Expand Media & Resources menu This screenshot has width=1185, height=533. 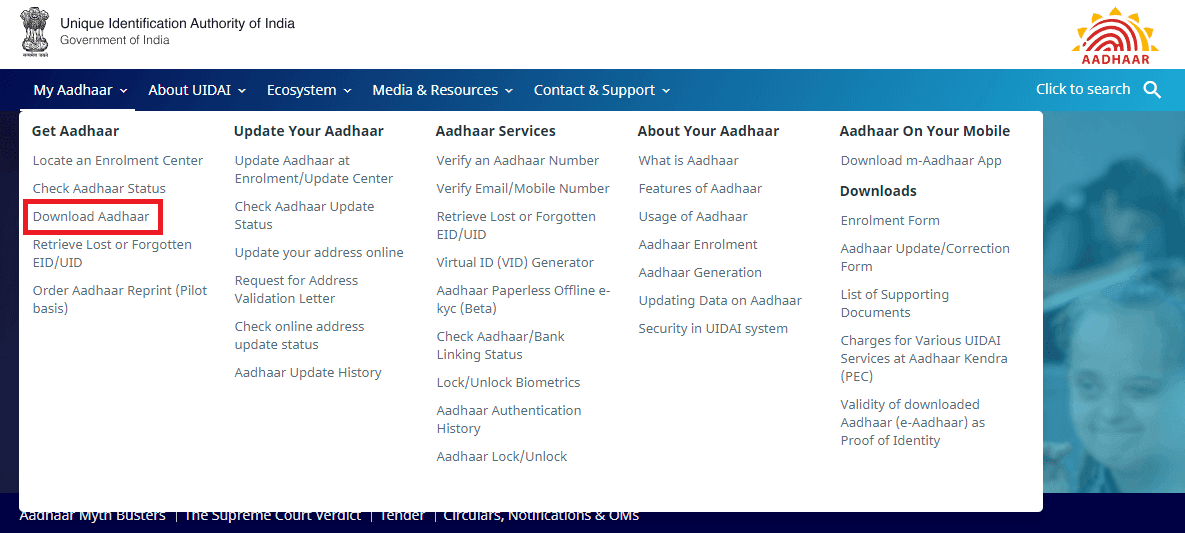pyautogui.click(x=443, y=90)
